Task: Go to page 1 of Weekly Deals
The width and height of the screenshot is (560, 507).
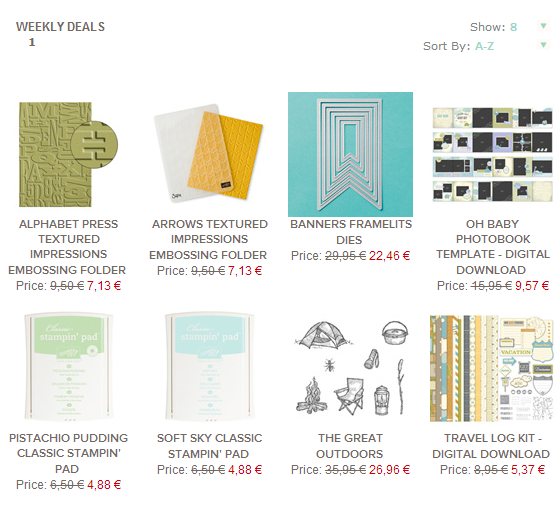Action: (32, 42)
